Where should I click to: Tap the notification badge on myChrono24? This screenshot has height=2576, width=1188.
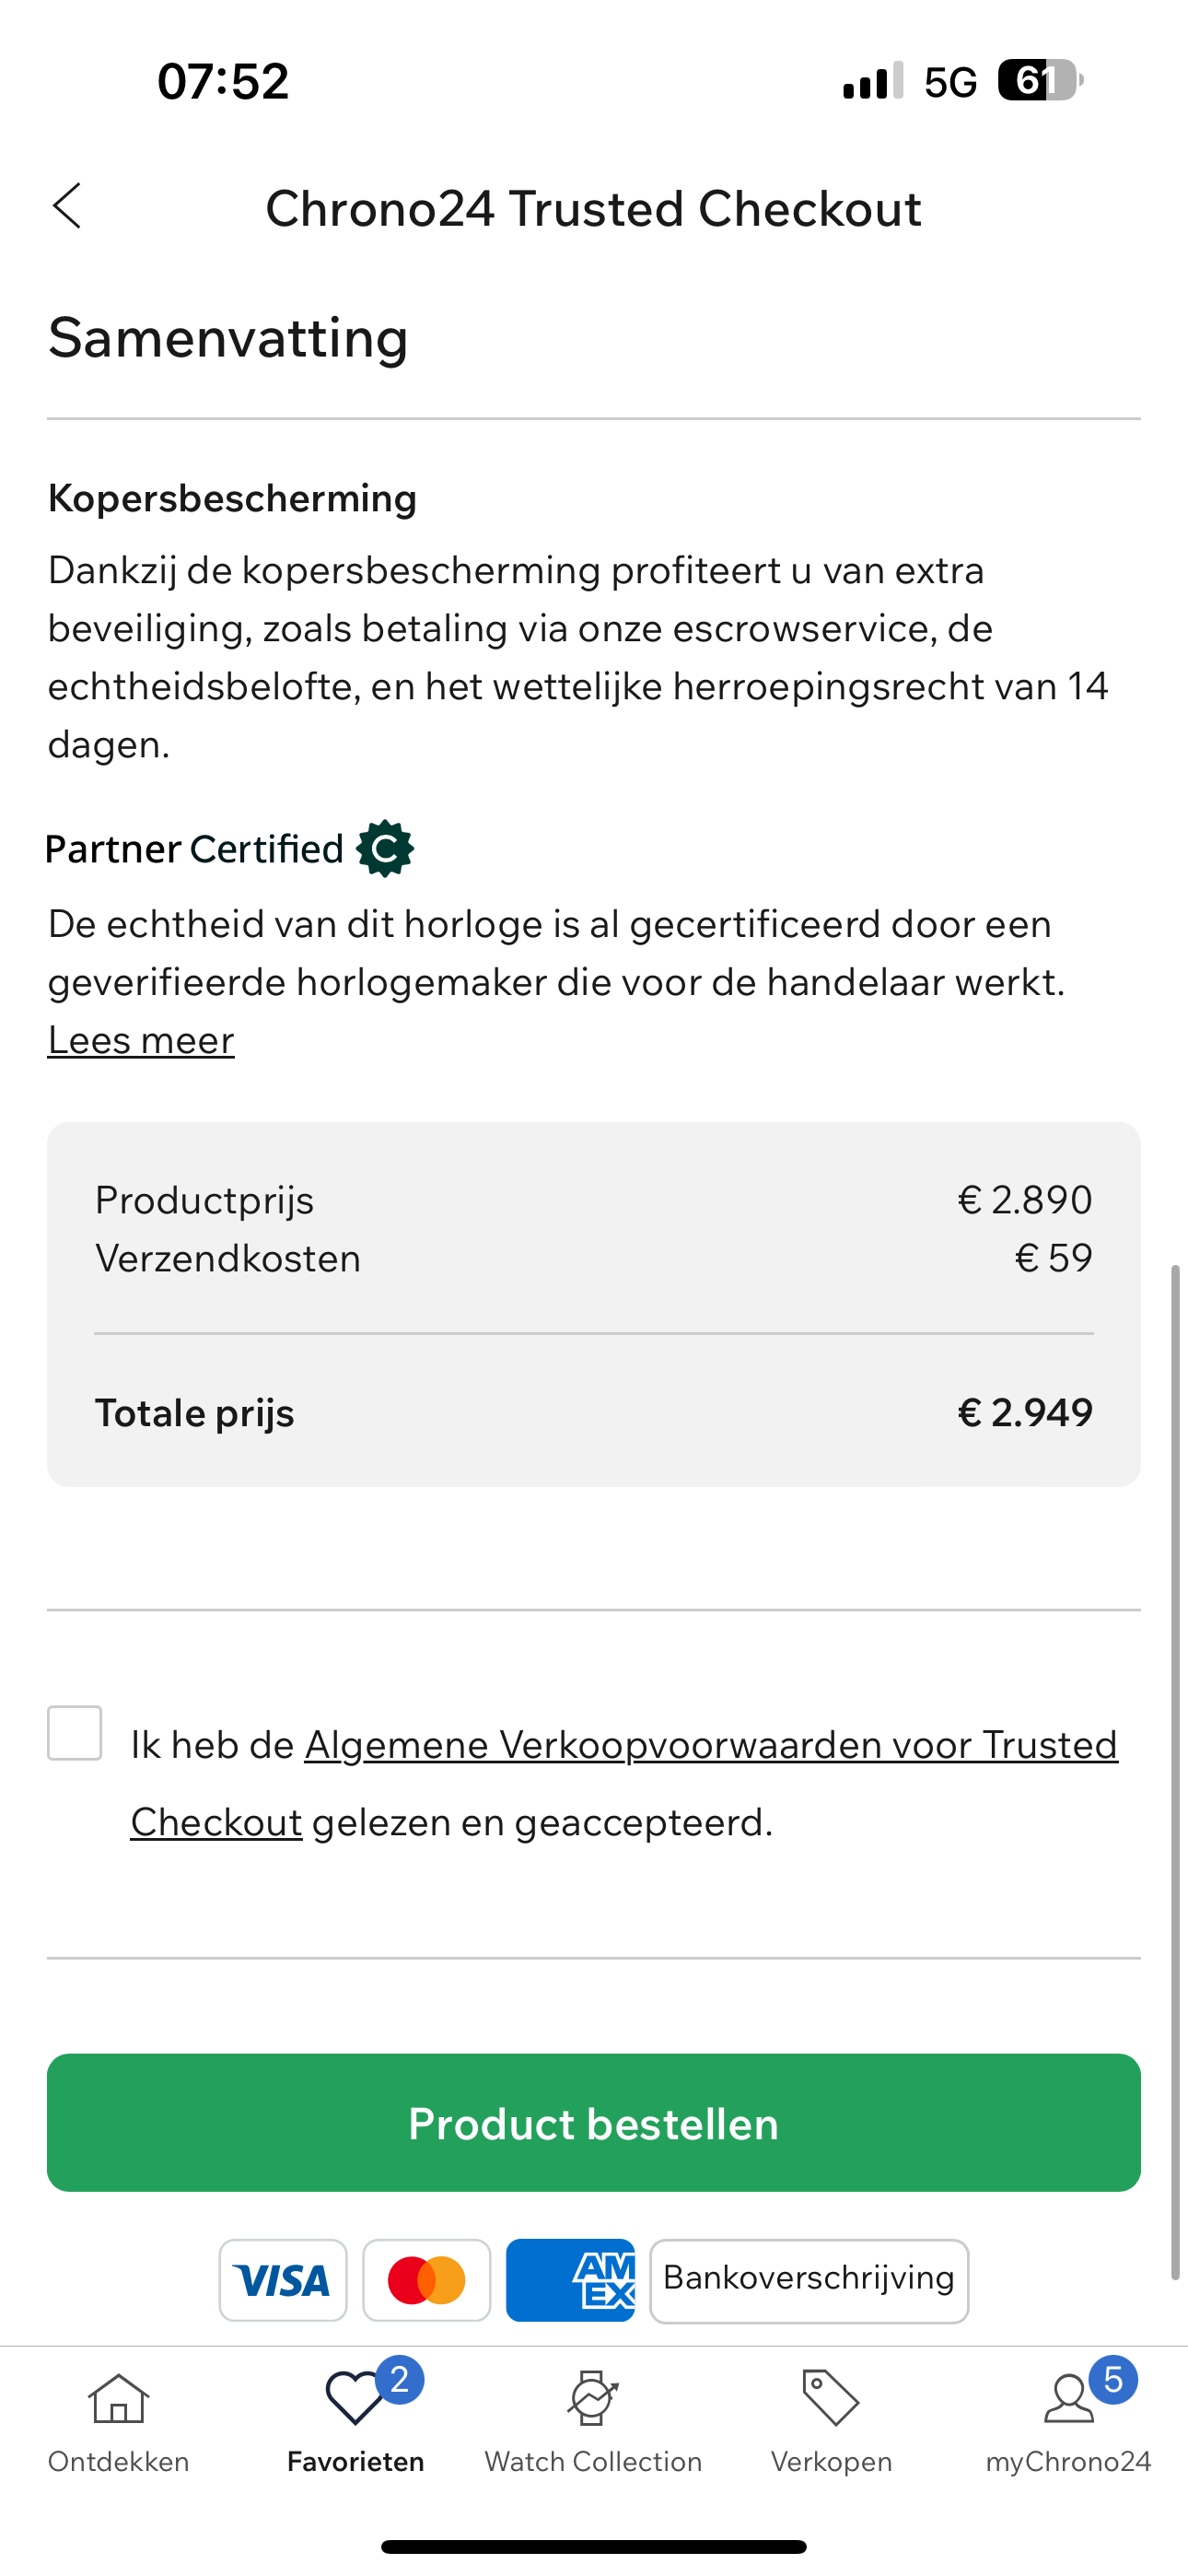point(1113,2380)
